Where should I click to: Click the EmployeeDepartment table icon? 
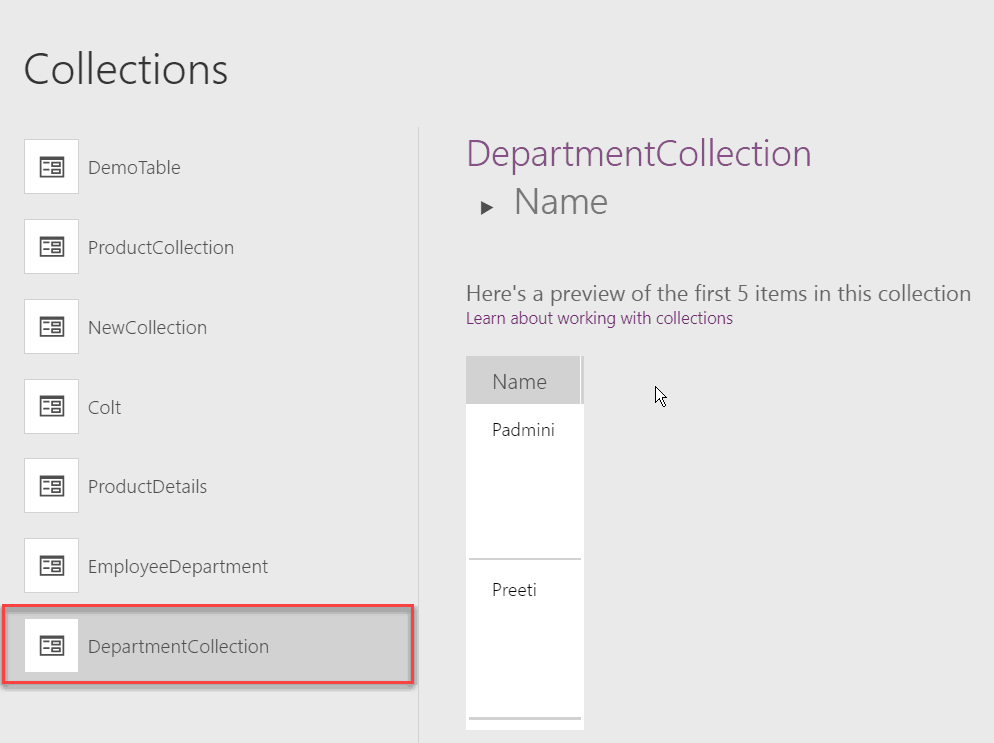click(x=51, y=565)
